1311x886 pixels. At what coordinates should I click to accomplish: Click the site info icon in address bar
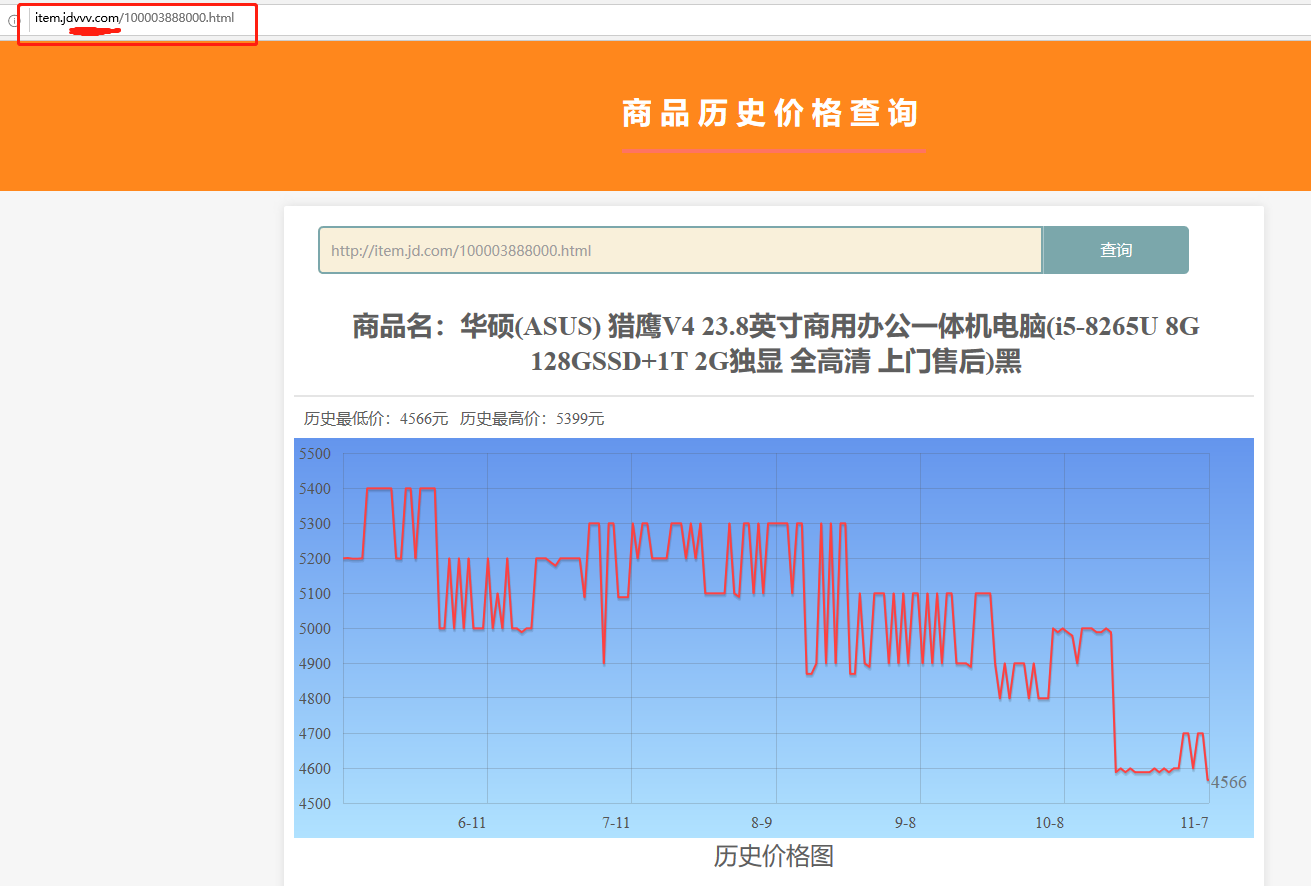click(x=13, y=20)
